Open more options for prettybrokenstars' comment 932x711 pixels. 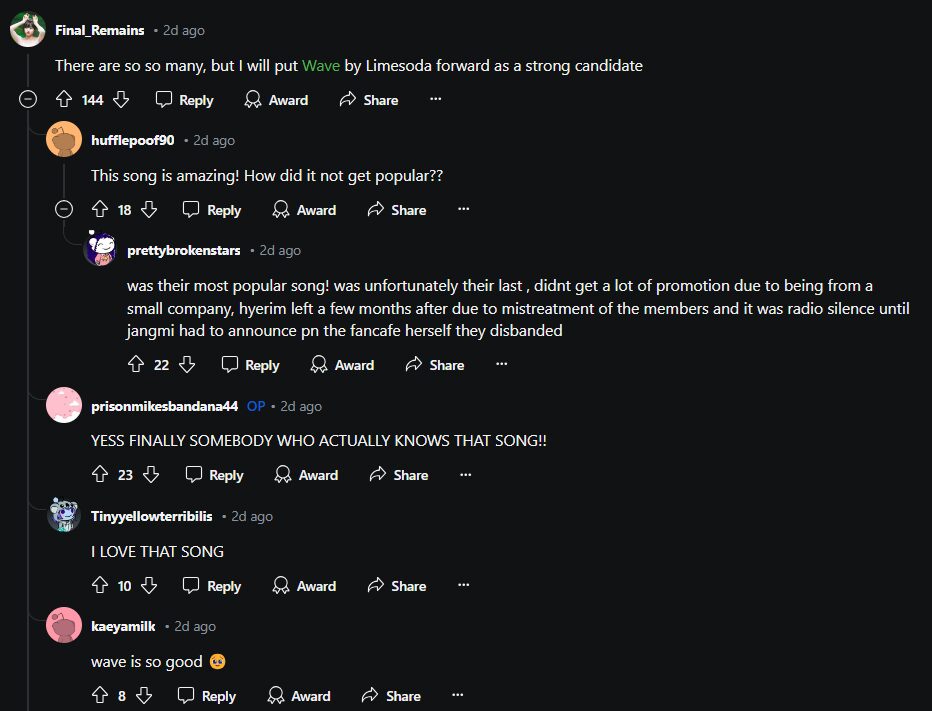[x=500, y=365]
